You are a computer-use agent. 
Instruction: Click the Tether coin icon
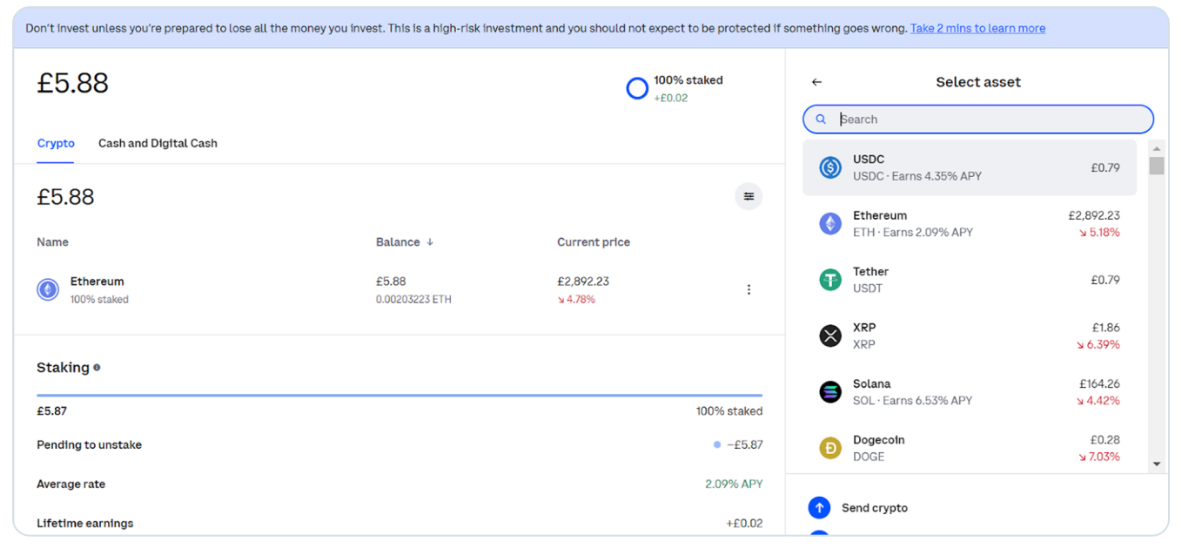pos(830,280)
